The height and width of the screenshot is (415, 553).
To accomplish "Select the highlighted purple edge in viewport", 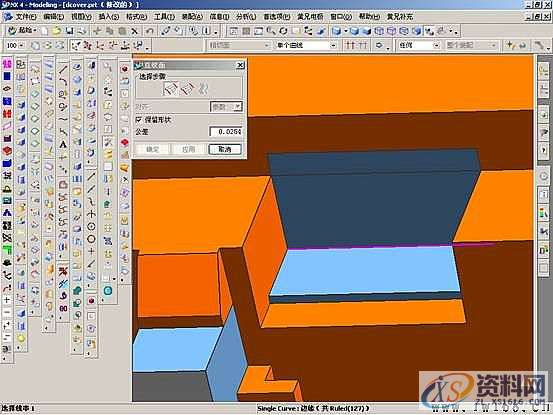I will [370, 247].
